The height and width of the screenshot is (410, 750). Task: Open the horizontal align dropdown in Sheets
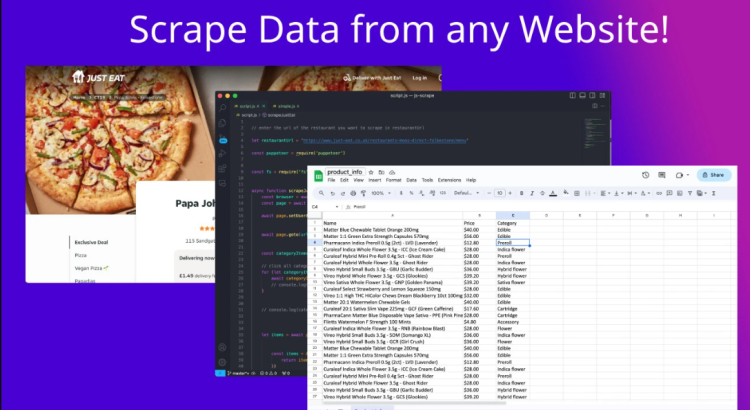click(x=606, y=193)
